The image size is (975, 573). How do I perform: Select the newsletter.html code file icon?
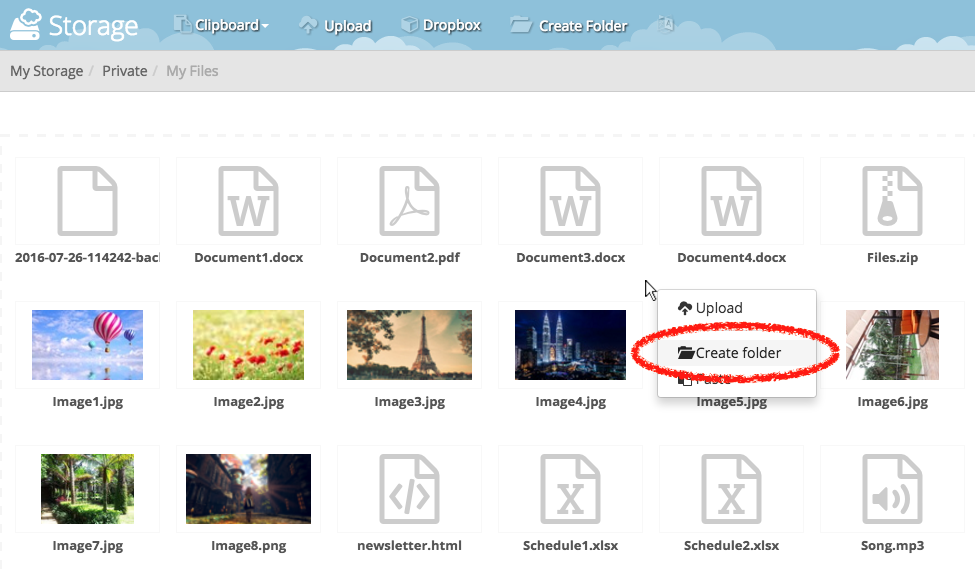click(409, 490)
